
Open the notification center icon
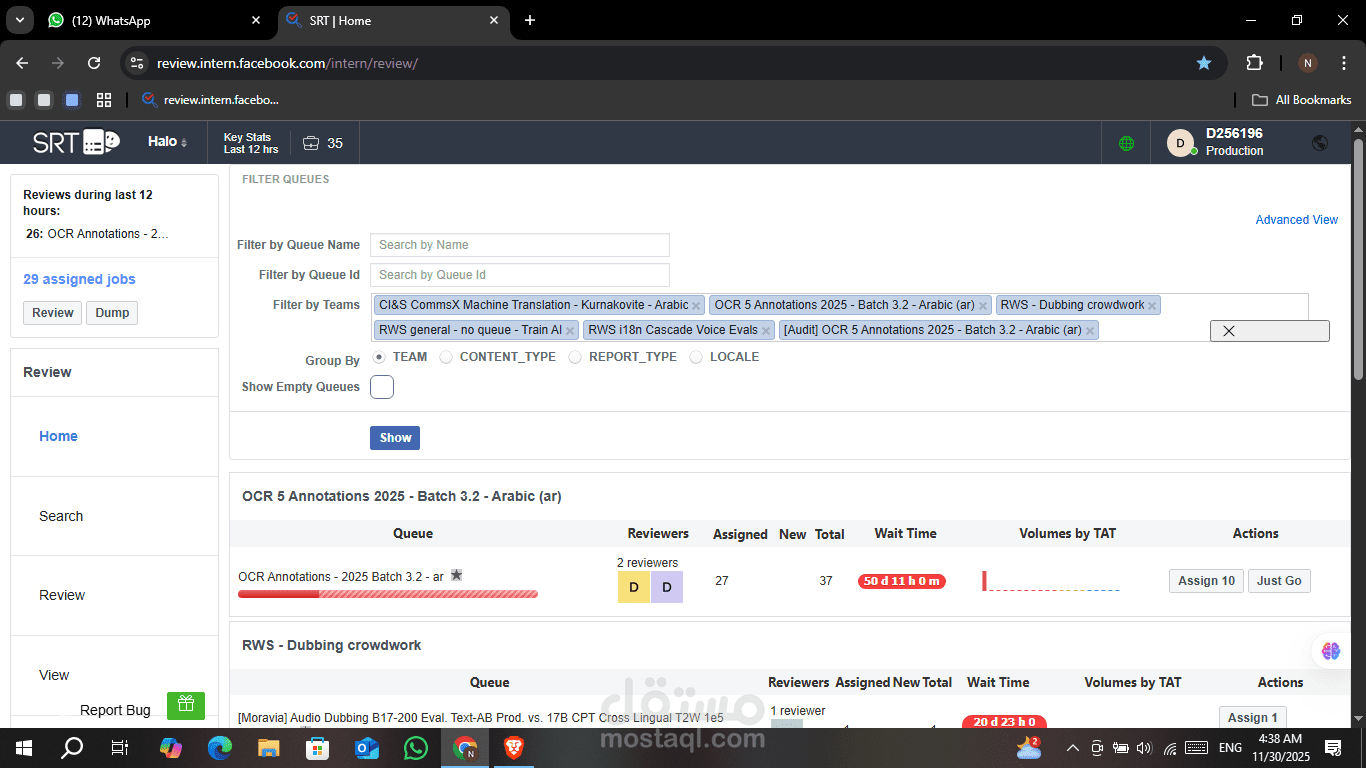(1333, 747)
